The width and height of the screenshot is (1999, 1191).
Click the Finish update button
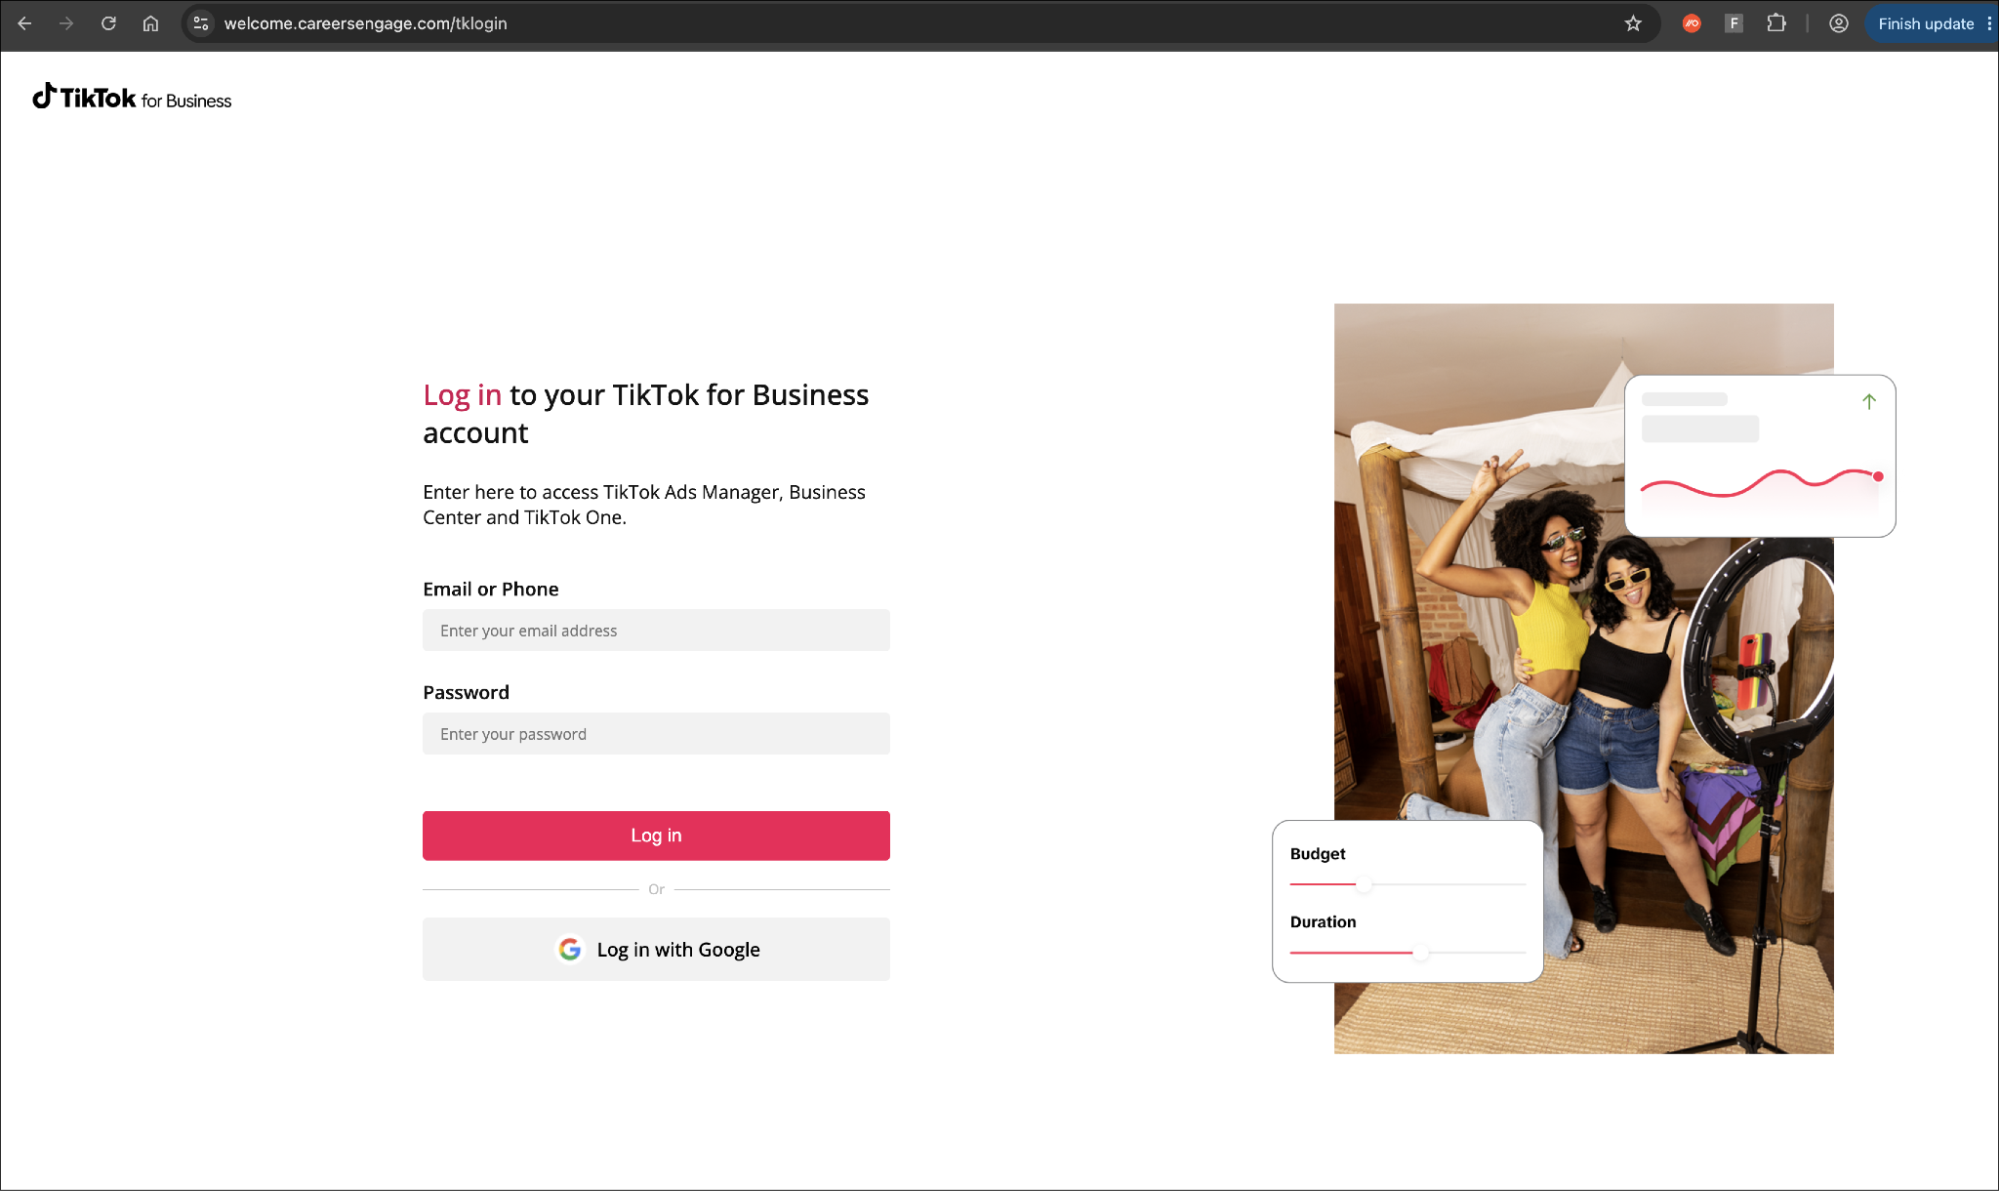[1925, 23]
